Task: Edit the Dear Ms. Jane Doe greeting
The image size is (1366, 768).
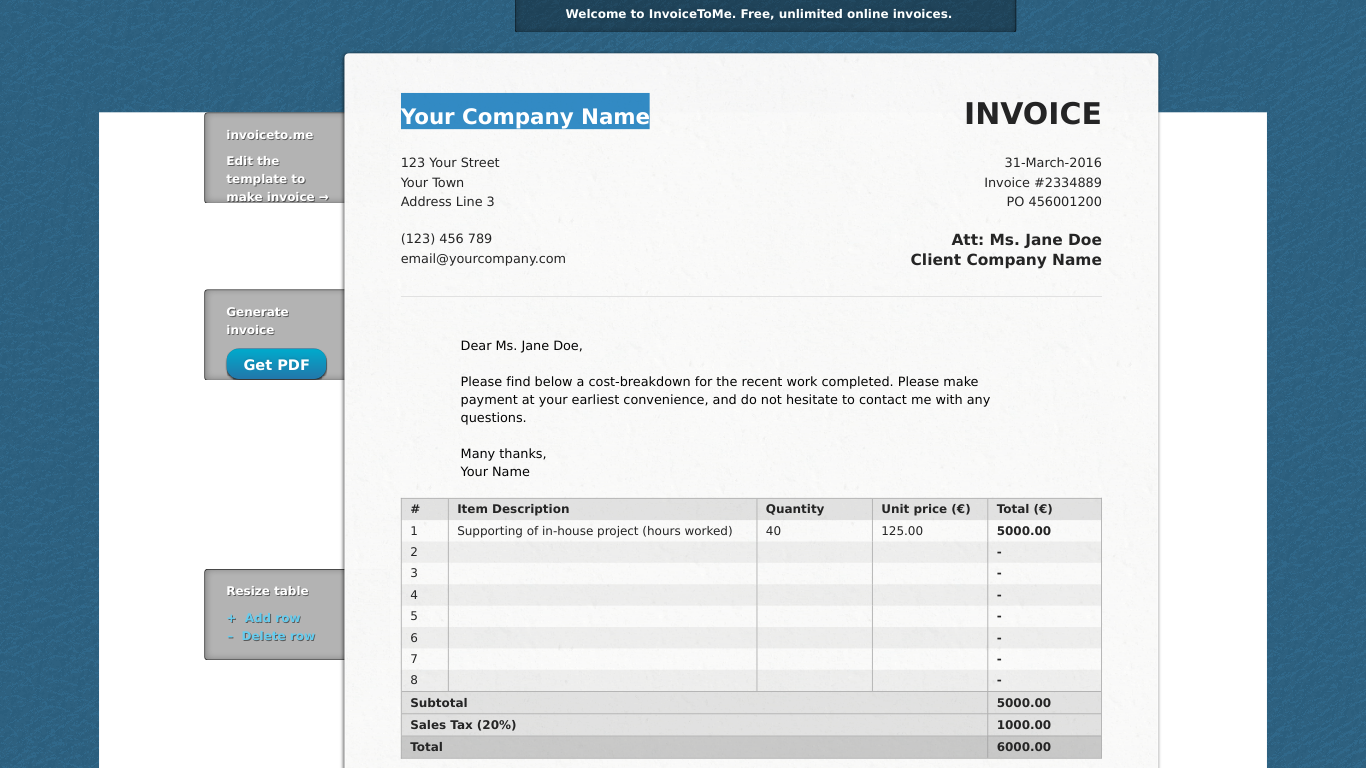Action: (x=521, y=346)
